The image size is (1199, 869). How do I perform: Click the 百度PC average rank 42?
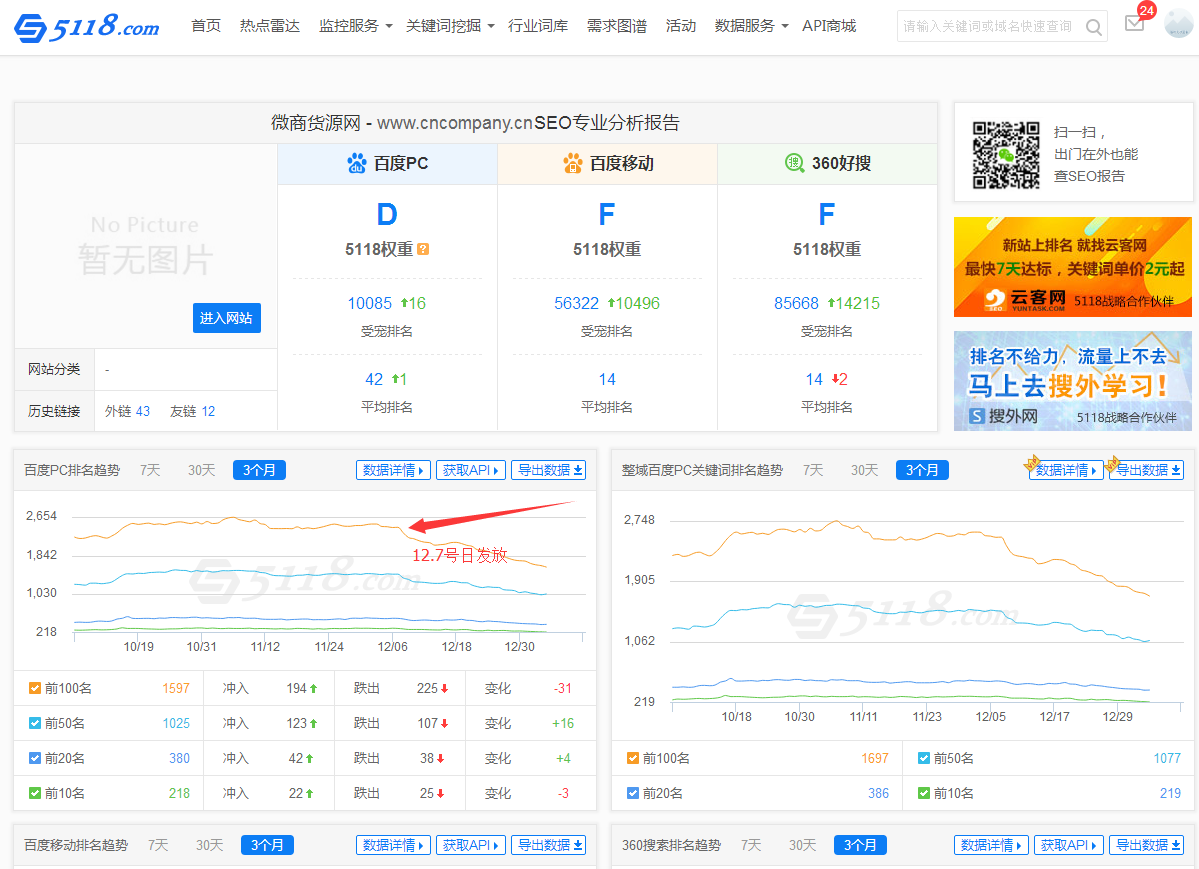(374, 379)
